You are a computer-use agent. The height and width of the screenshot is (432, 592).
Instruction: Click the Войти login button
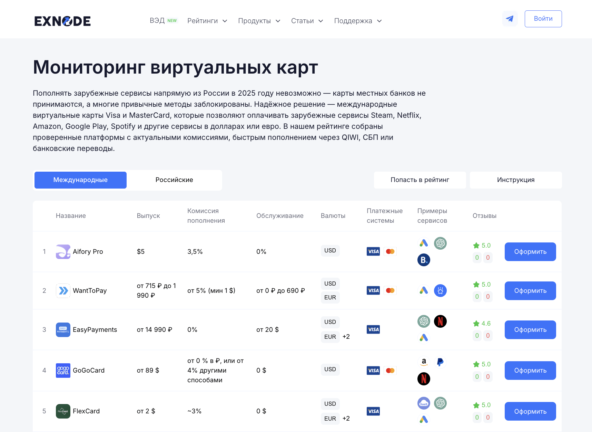(543, 19)
